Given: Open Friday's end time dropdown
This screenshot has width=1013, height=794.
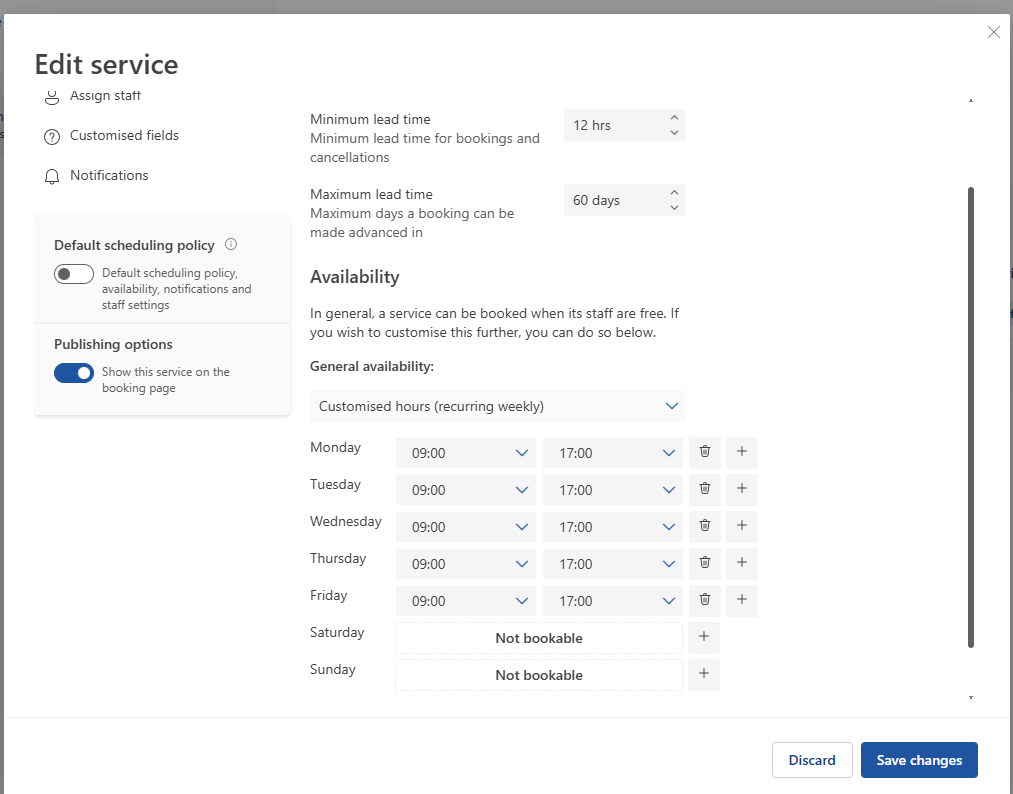Looking at the screenshot, I should point(612,601).
